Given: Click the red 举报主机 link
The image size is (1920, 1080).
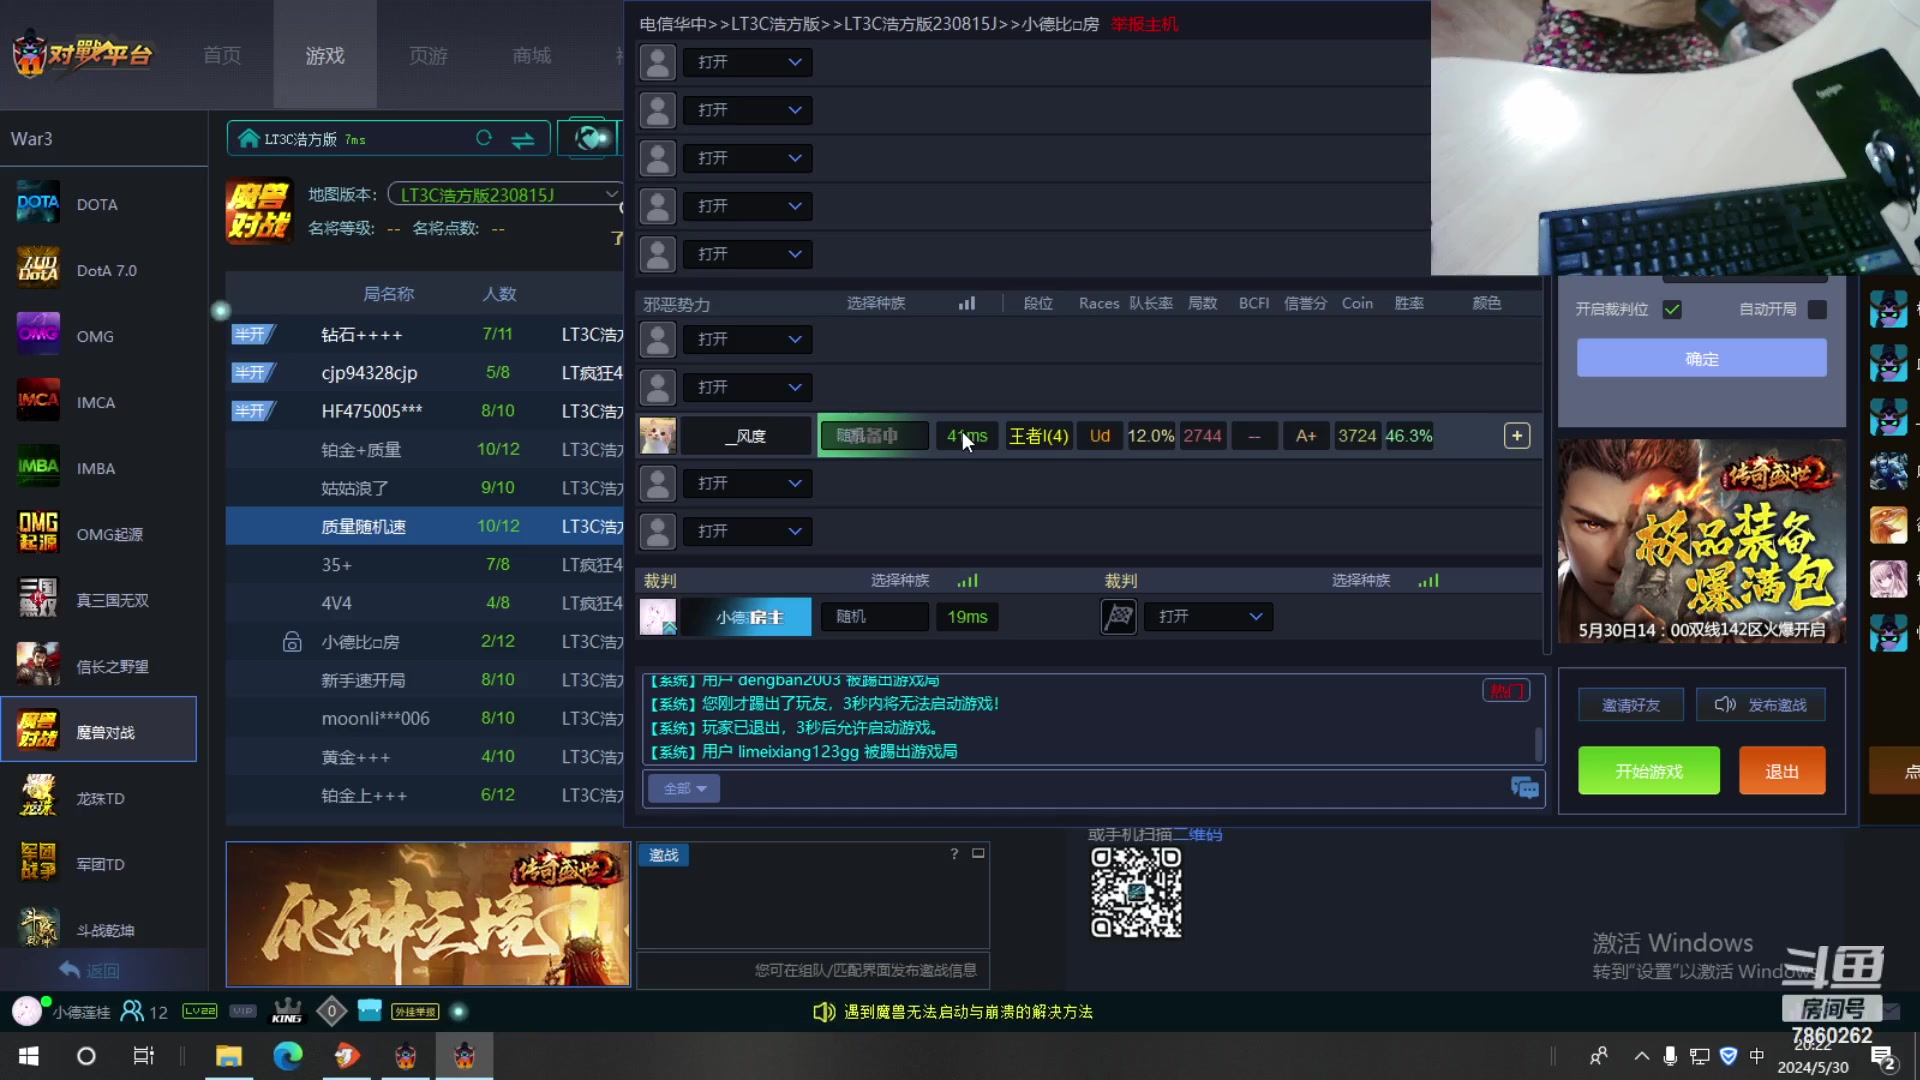Looking at the screenshot, I should pyautogui.click(x=1144, y=24).
